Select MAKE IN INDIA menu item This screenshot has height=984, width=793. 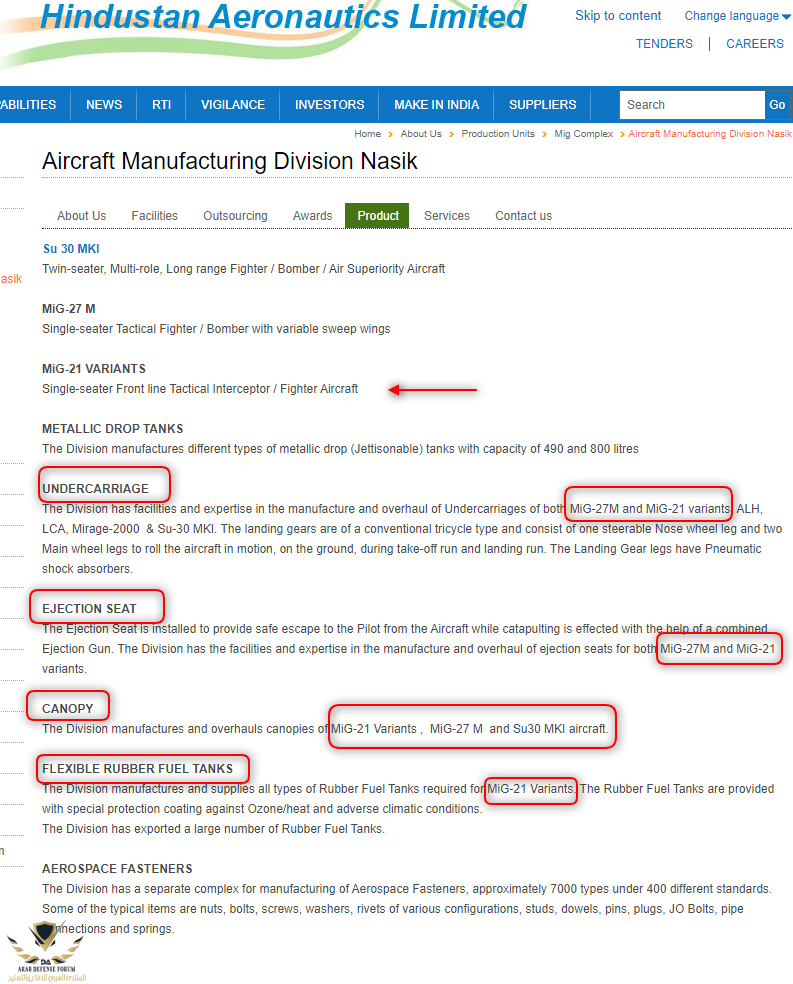pyautogui.click(x=436, y=105)
